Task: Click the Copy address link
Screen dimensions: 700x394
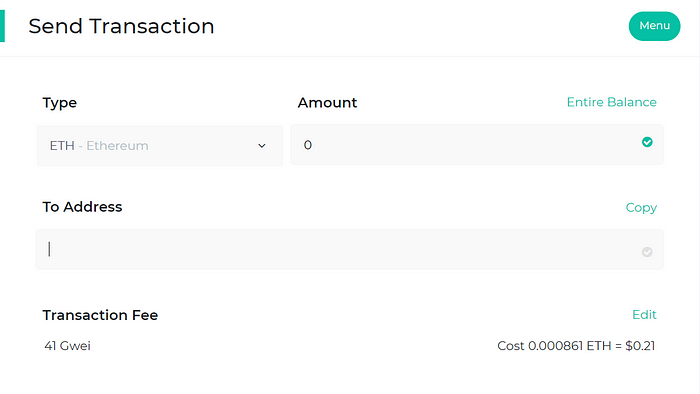Action: (x=641, y=208)
